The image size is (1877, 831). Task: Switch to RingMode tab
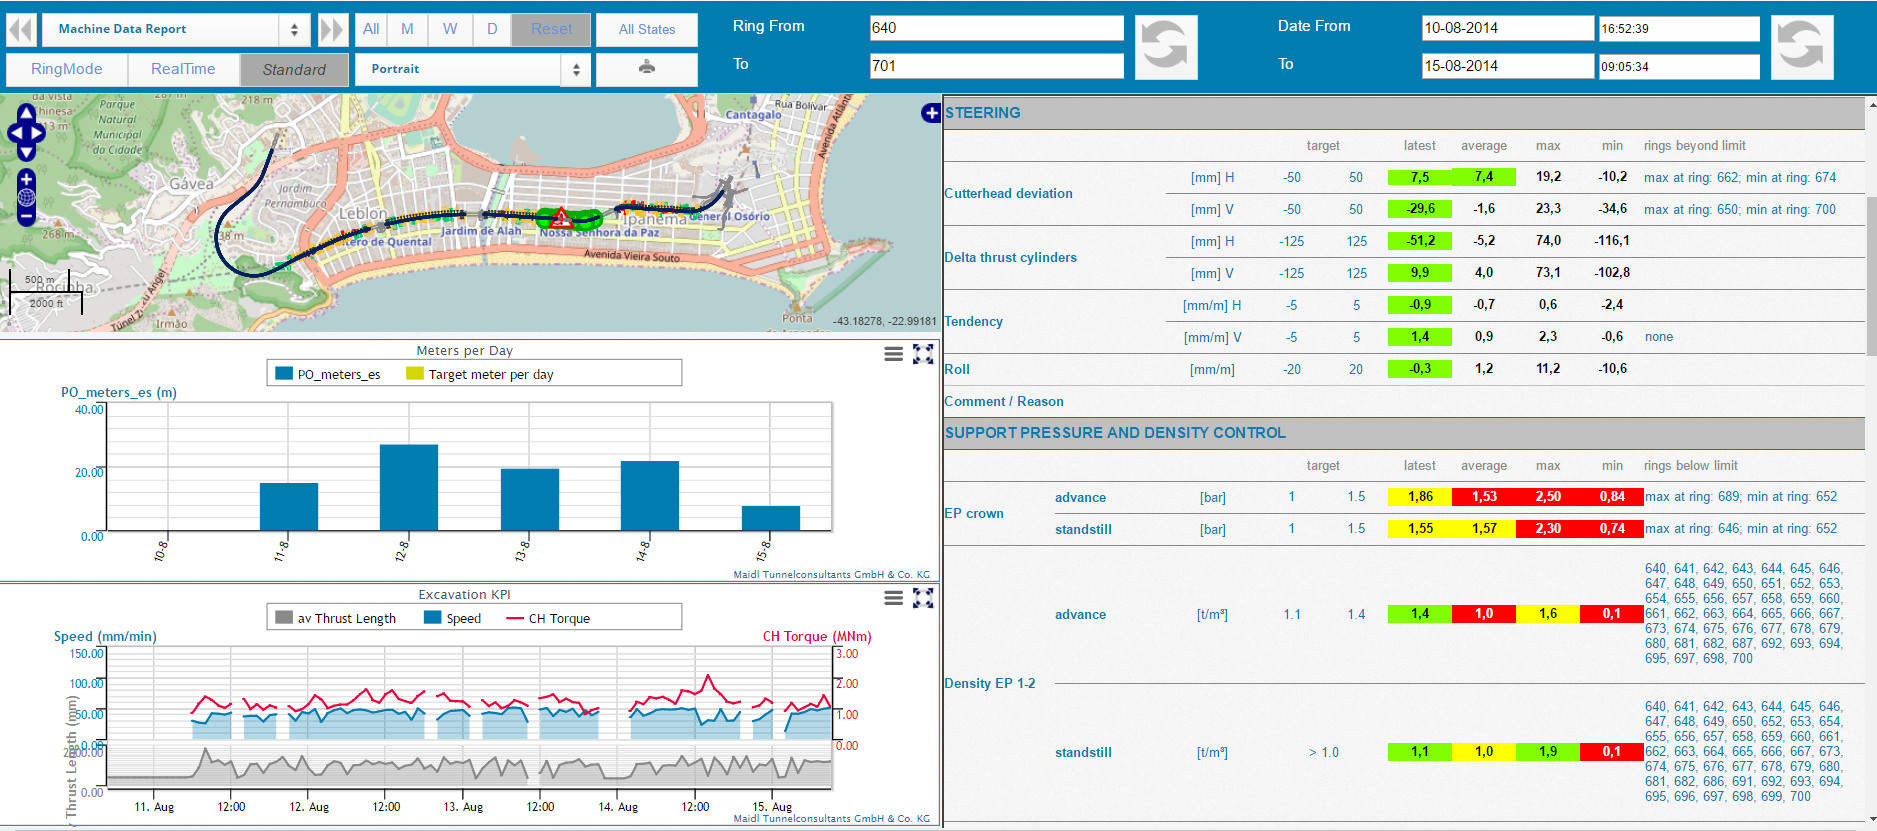[x=66, y=69]
